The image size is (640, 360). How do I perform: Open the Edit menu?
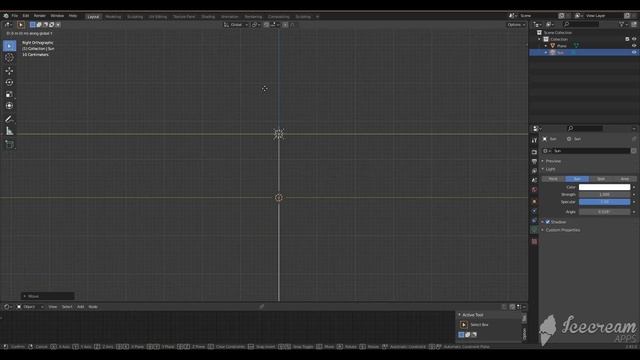26,16
